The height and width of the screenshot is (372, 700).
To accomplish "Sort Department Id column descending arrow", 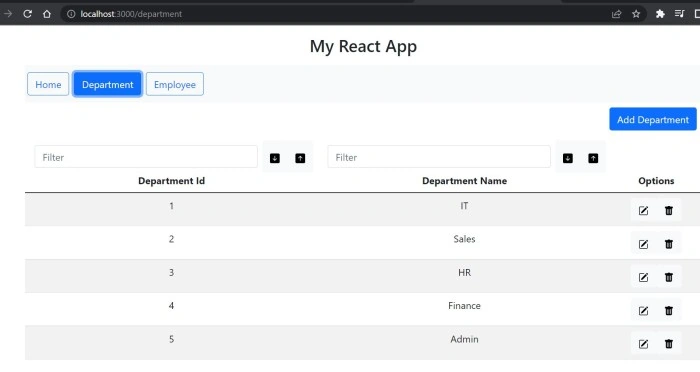I will 275,158.
